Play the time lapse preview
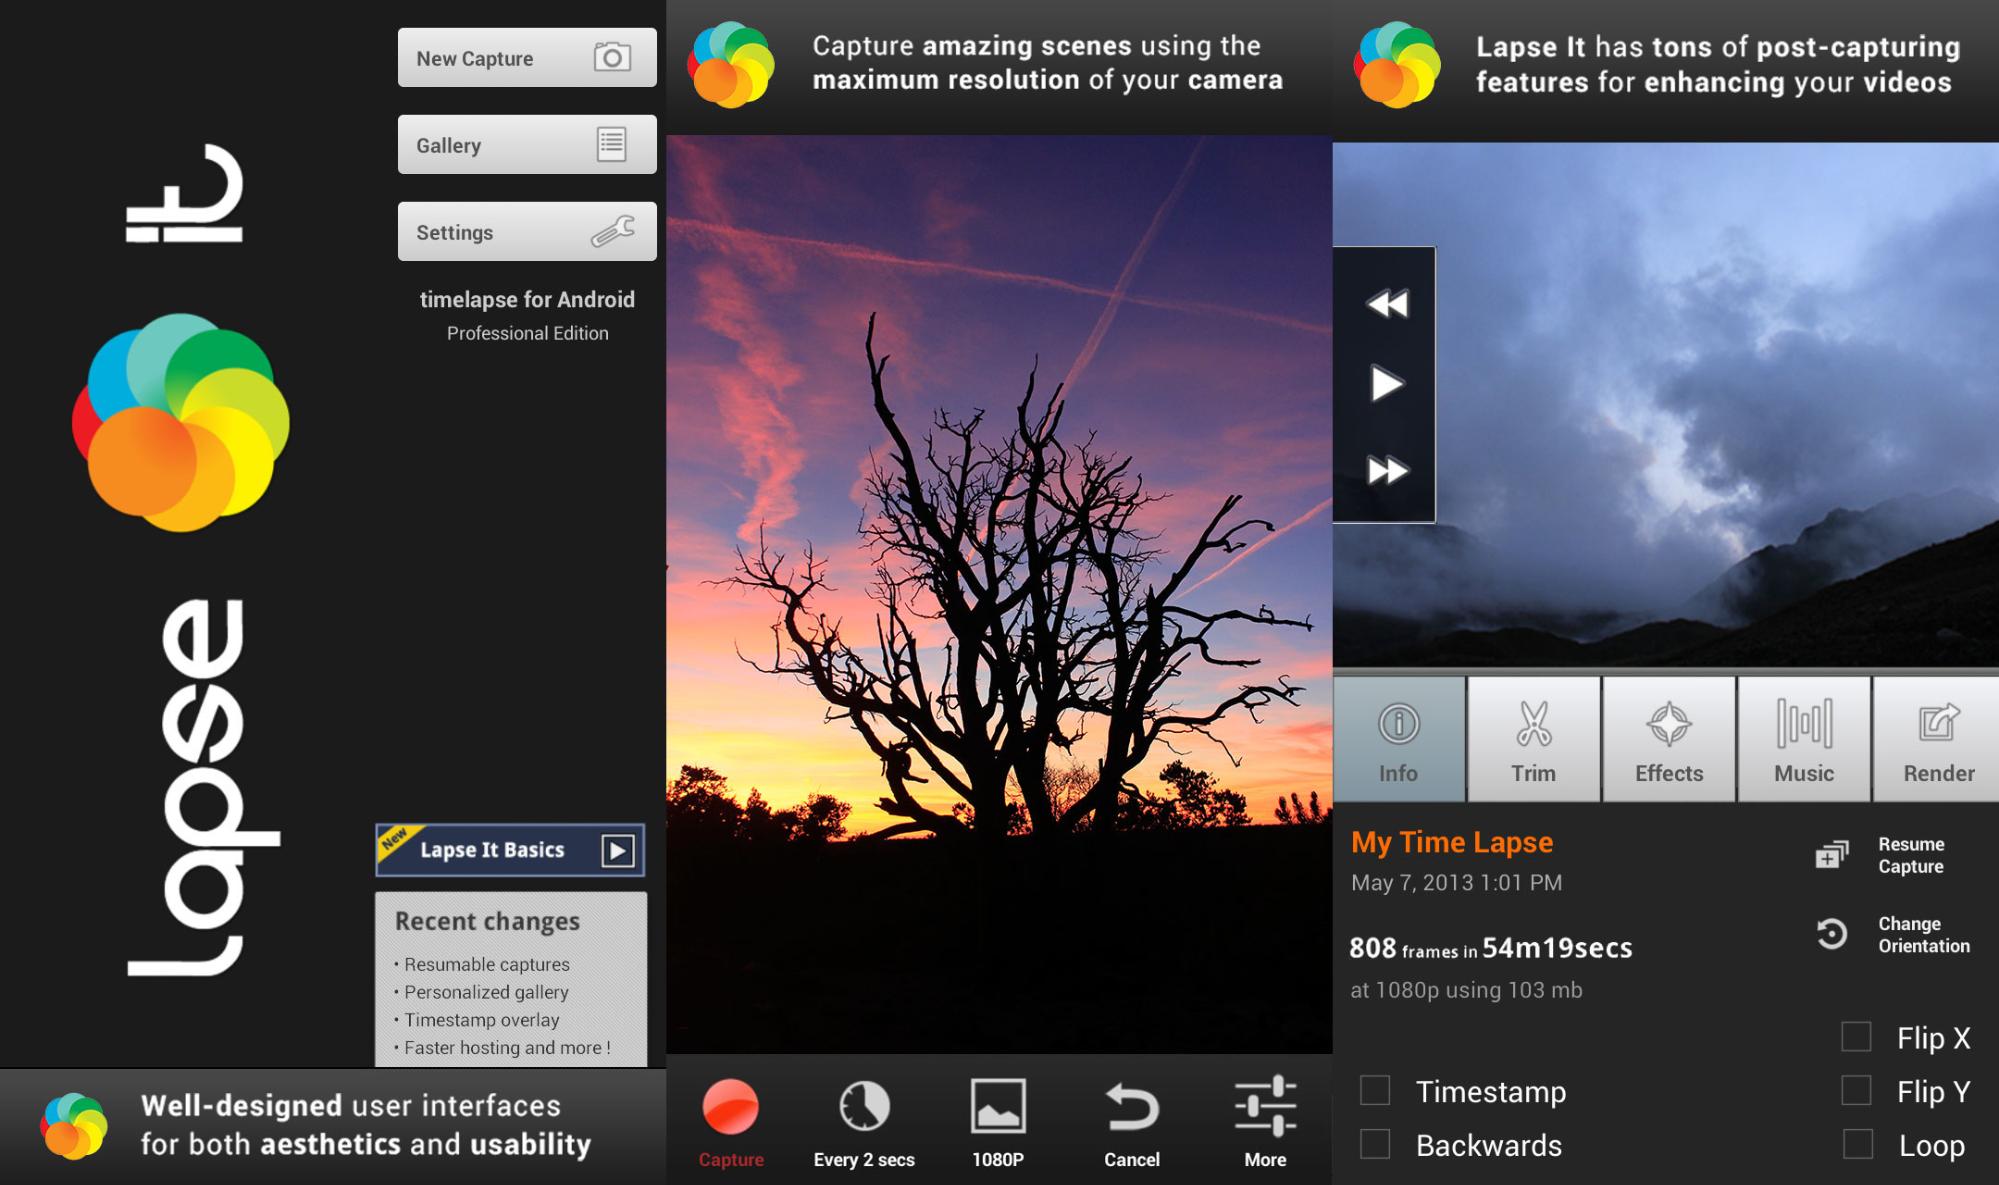The image size is (1999, 1185). [x=1386, y=384]
